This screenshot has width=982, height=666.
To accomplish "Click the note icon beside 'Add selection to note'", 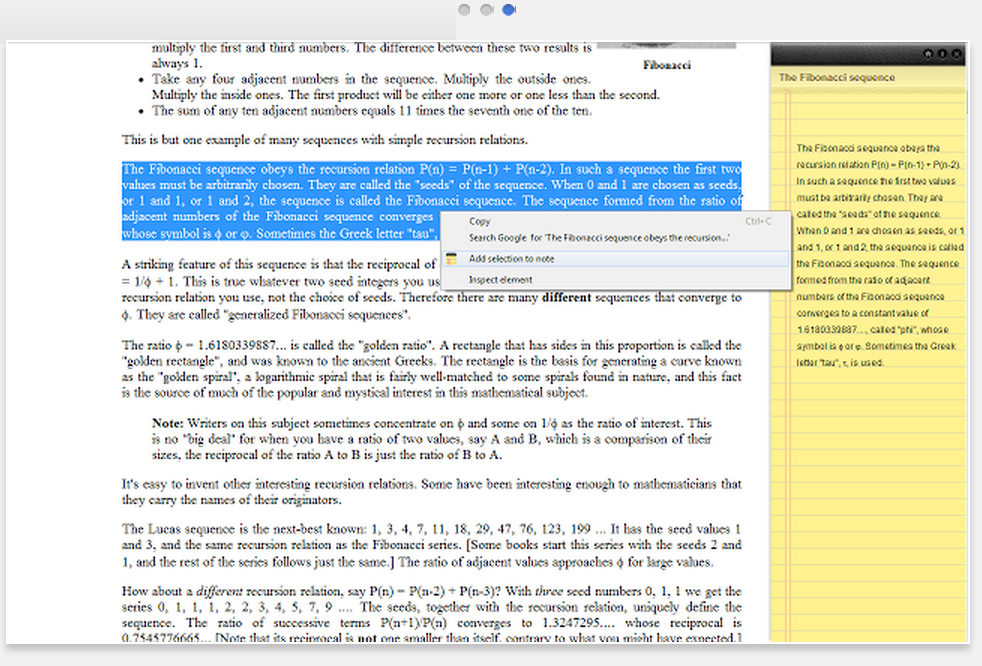I will pyautogui.click(x=452, y=259).
